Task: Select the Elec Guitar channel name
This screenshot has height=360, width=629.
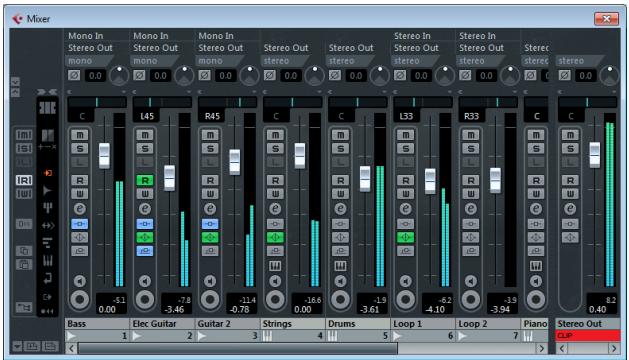Action: tap(162, 324)
